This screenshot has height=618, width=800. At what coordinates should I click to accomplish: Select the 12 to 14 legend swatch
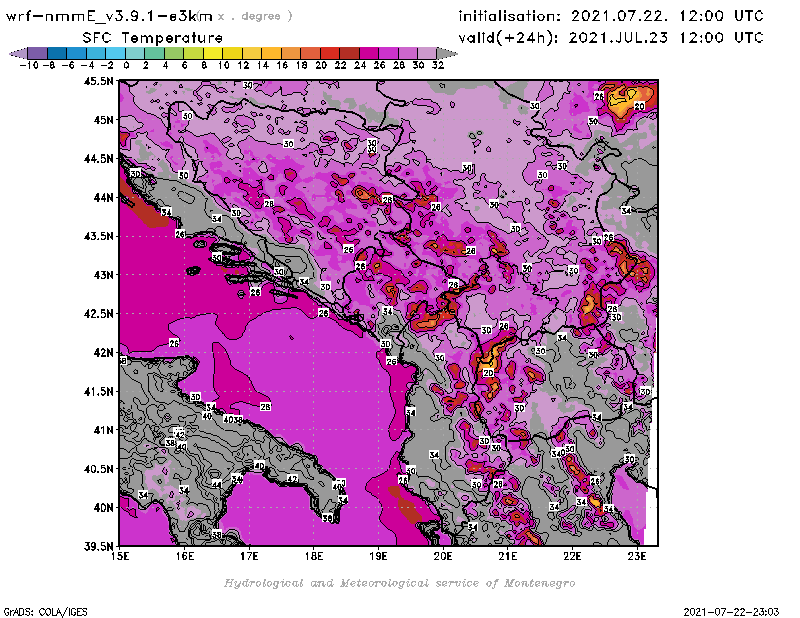pos(252,54)
